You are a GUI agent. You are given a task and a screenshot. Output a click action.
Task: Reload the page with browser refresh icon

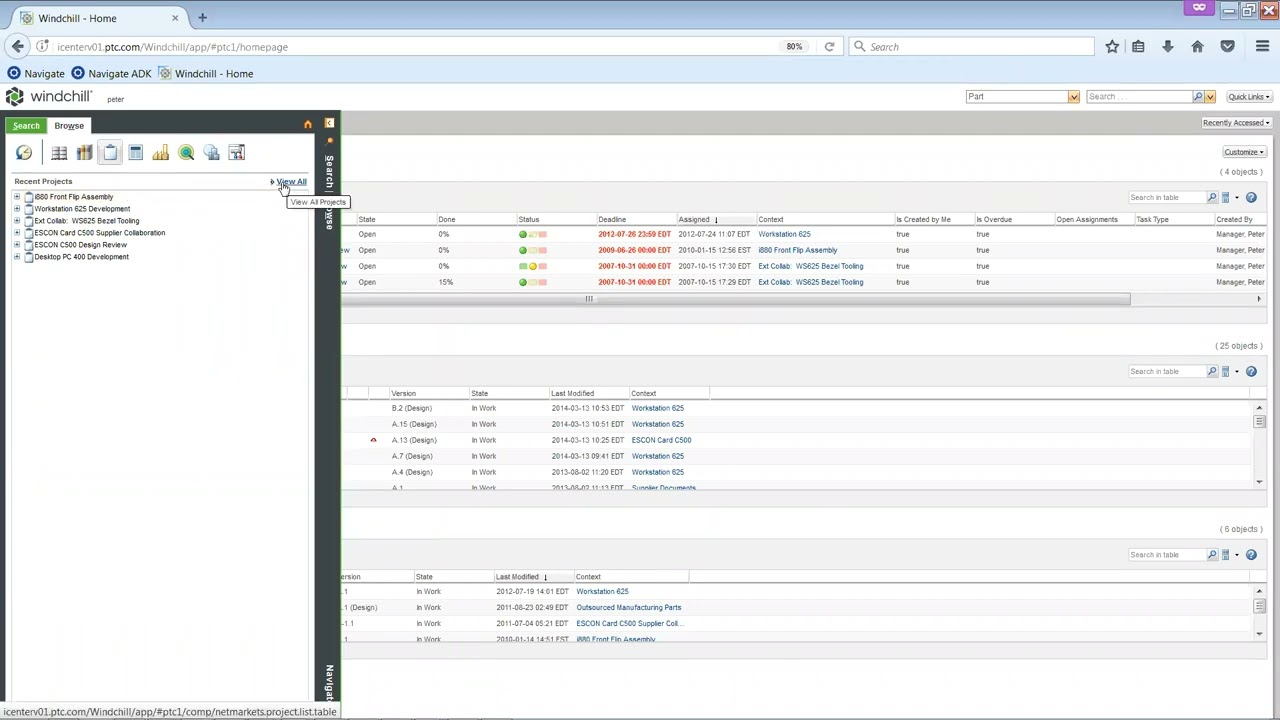pyautogui.click(x=829, y=47)
